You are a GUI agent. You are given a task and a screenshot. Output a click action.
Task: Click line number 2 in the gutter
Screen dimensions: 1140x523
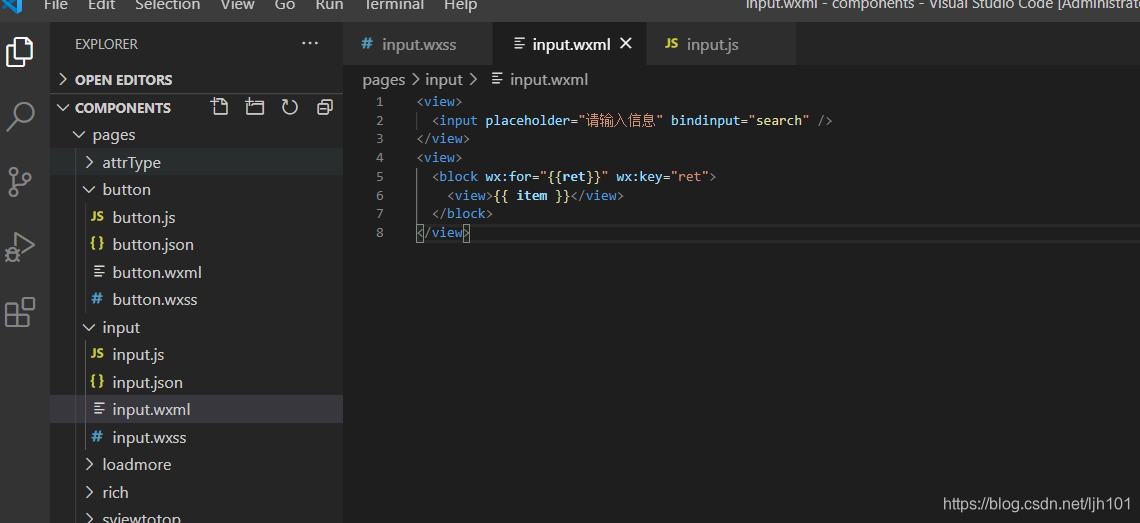click(x=380, y=120)
